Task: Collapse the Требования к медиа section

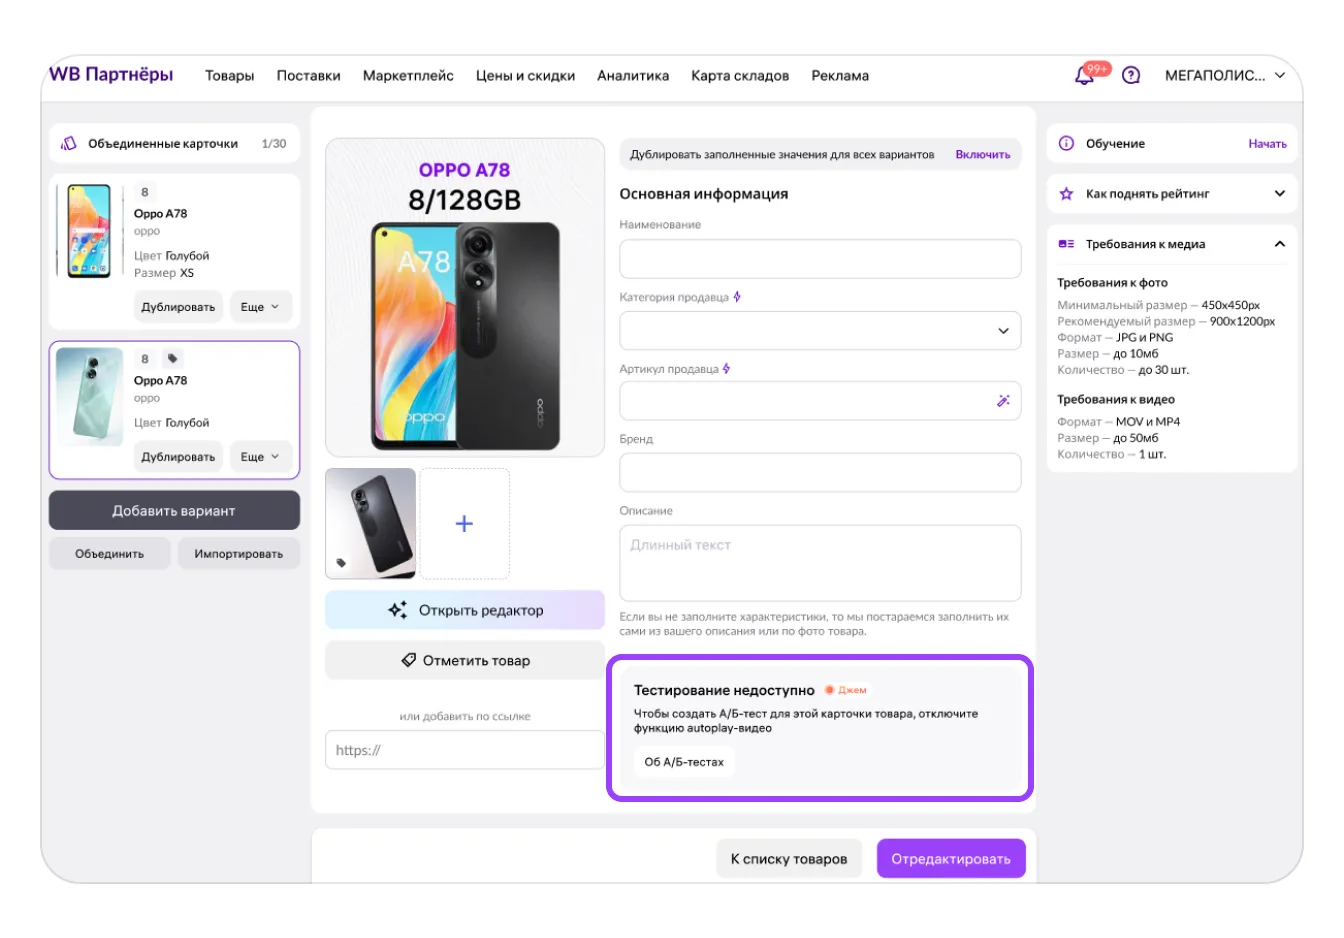Action: pyautogui.click(x=1279, y=244)
